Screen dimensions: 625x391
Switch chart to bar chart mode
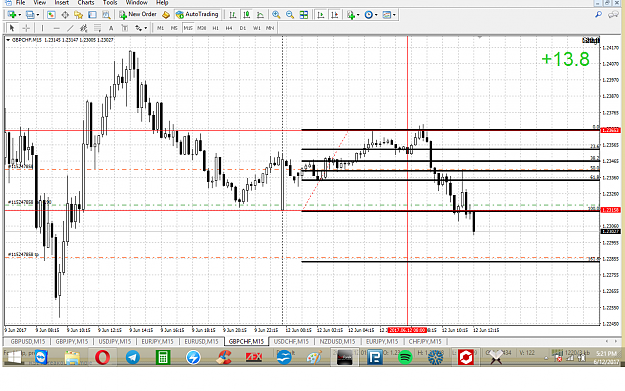tap(233, 15)
